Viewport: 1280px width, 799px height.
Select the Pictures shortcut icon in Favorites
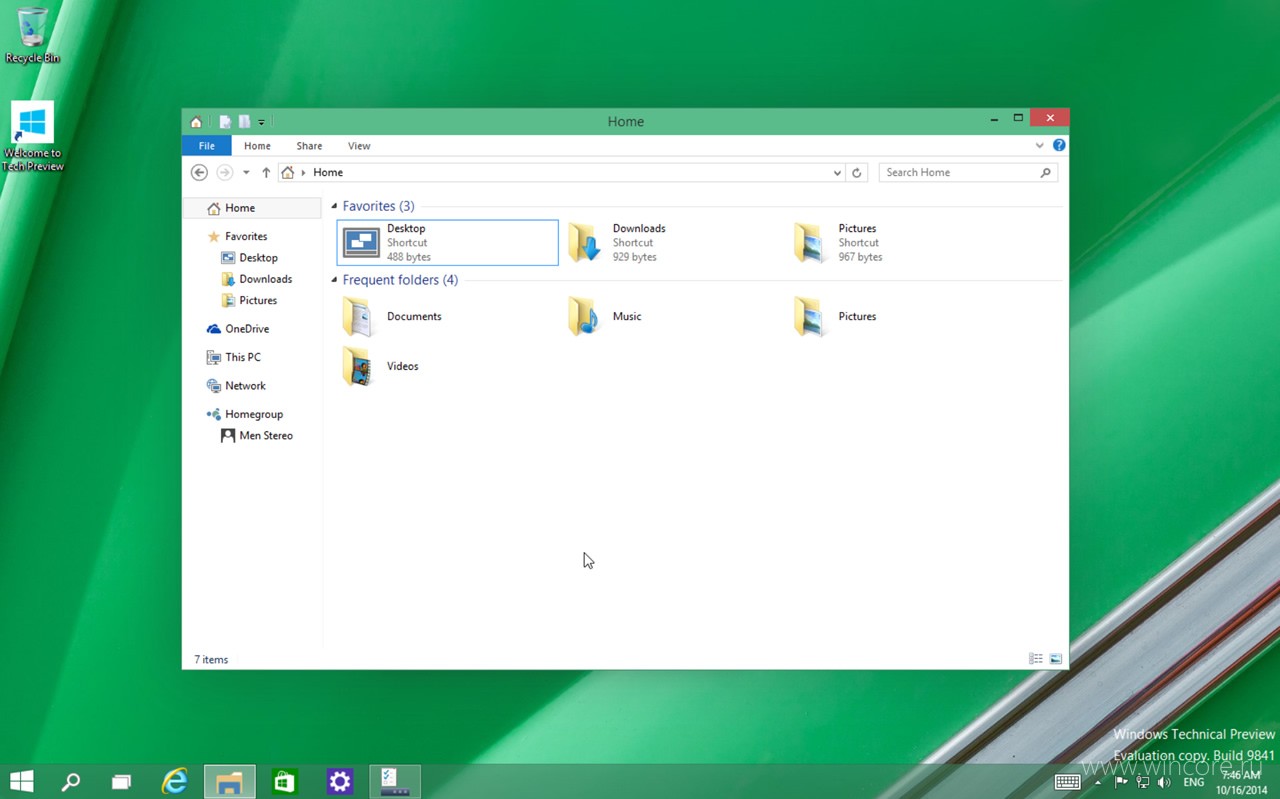(811, 243)
